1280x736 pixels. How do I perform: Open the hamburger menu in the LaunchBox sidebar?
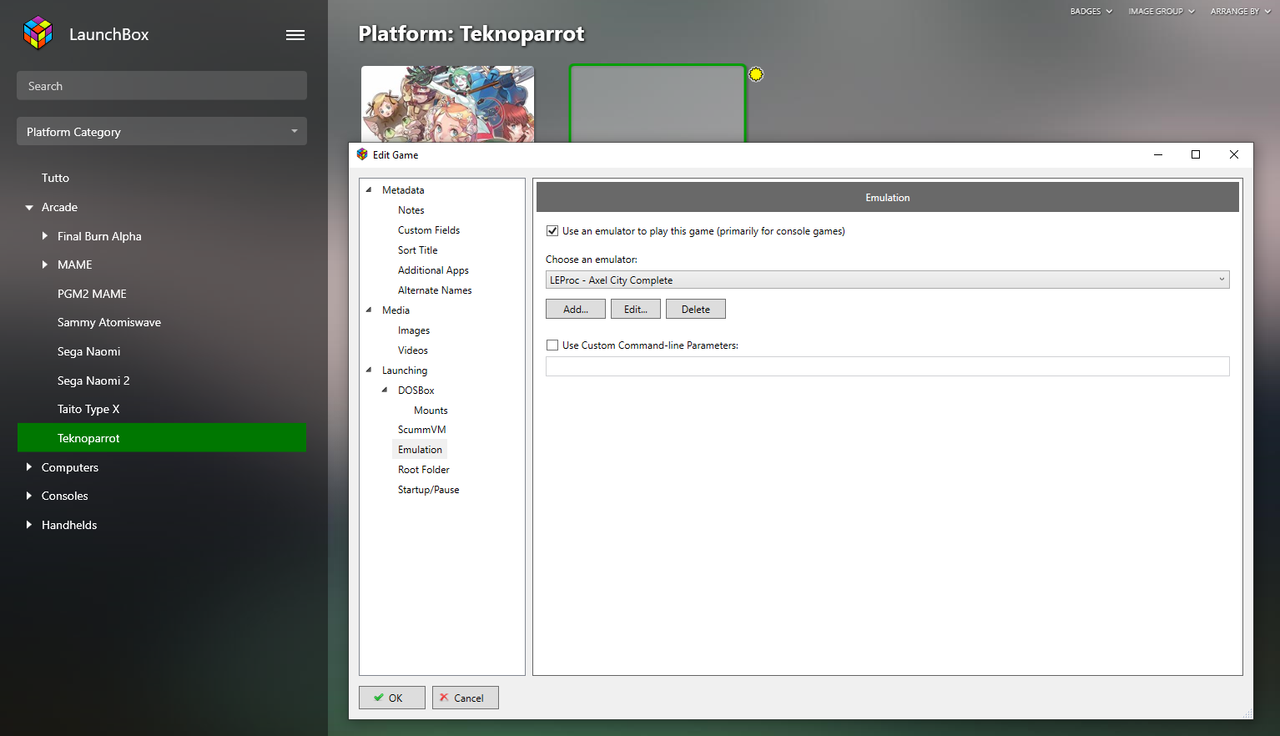pyautogui.click(x=295, y=34)
